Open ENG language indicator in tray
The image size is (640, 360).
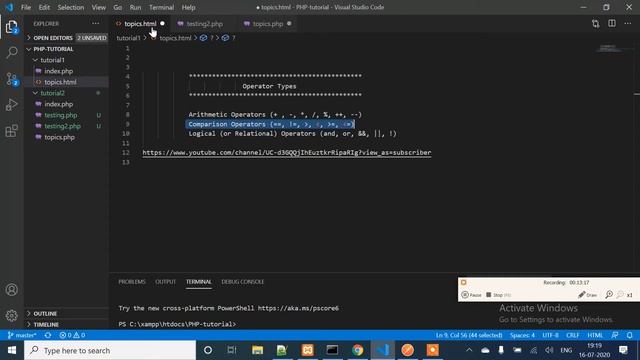566,350
